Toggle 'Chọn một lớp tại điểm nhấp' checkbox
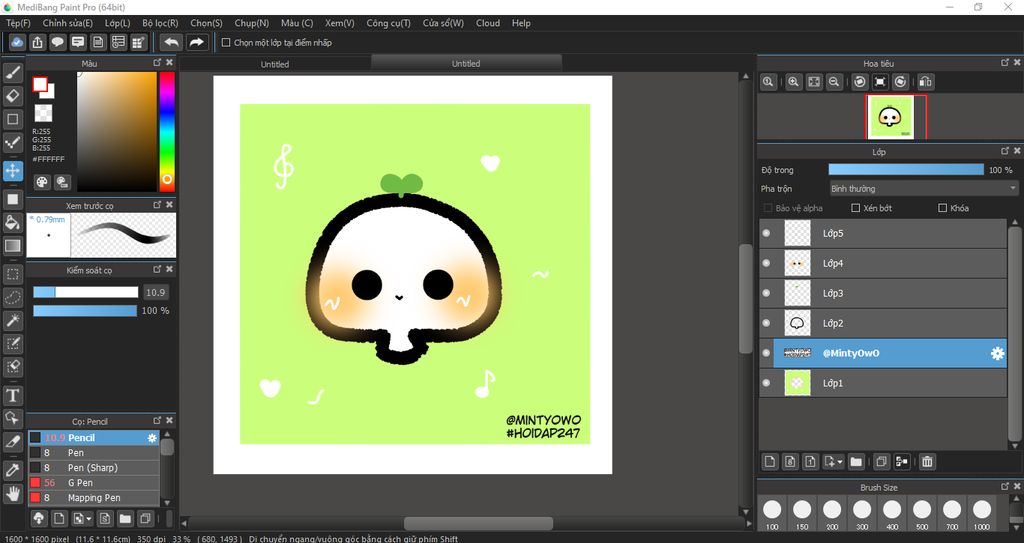The height and width of the screenshot is (543, 1024). coord(226,42)
